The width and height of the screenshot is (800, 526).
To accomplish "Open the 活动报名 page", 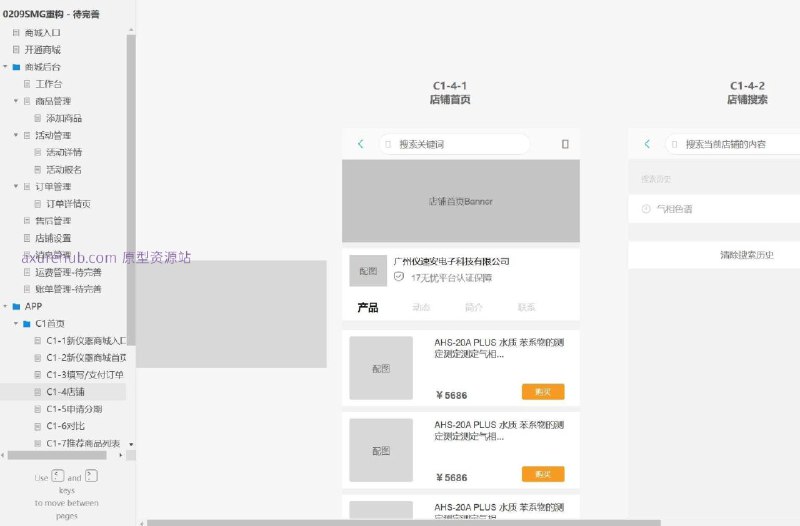I will click(x=64, y=170).
